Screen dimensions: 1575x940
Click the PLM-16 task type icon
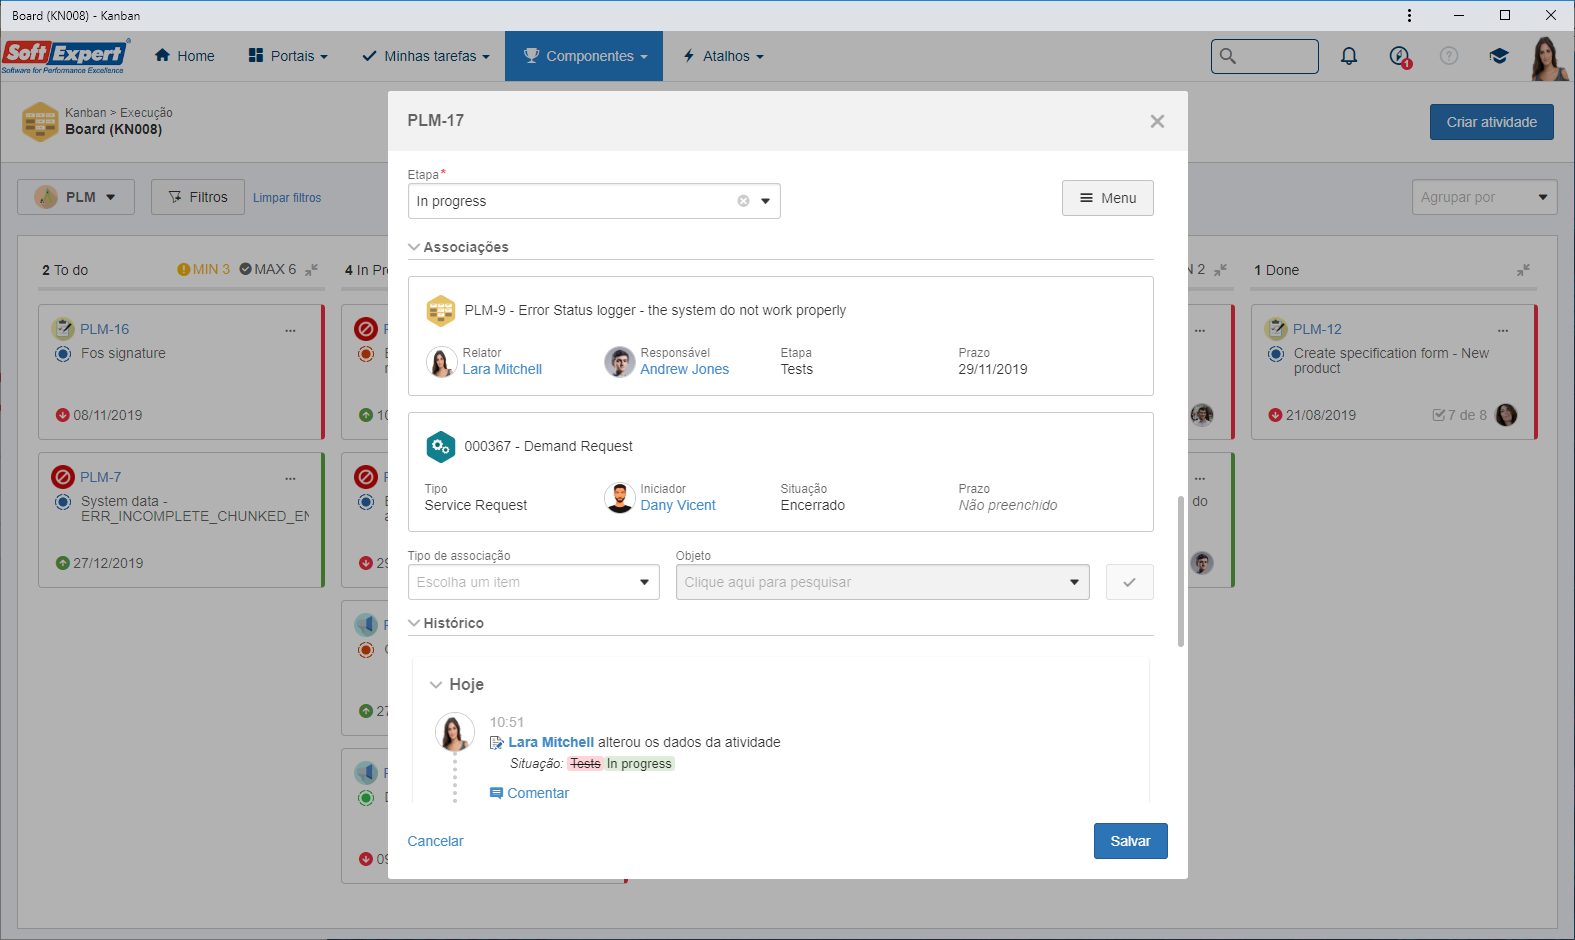(x=63, y=329)
